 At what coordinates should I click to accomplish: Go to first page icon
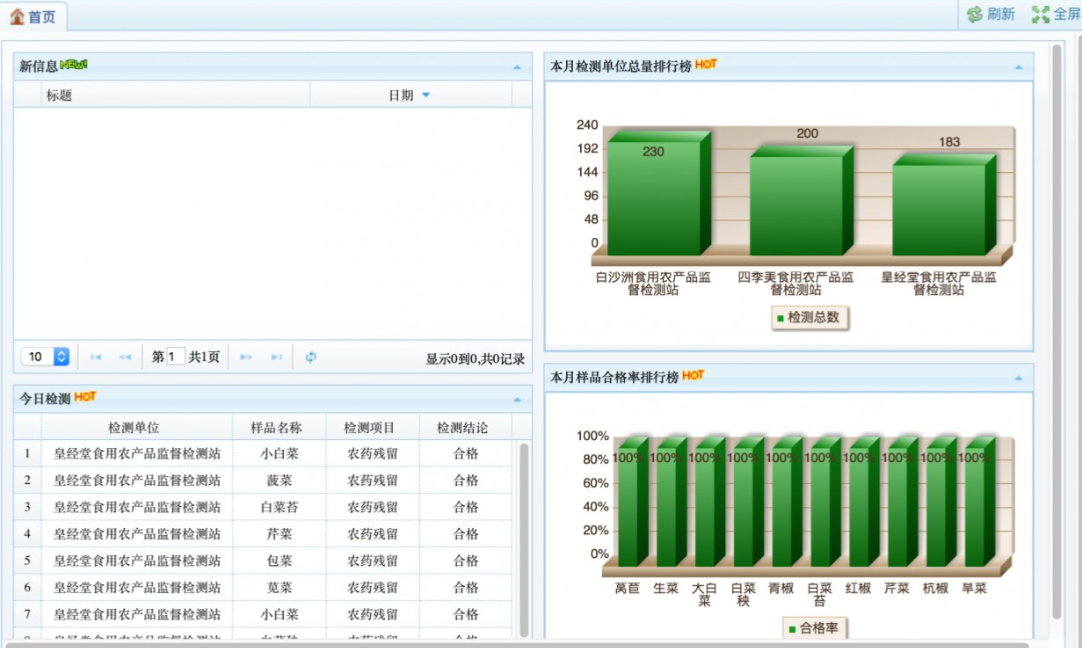[x=96, y=357]
